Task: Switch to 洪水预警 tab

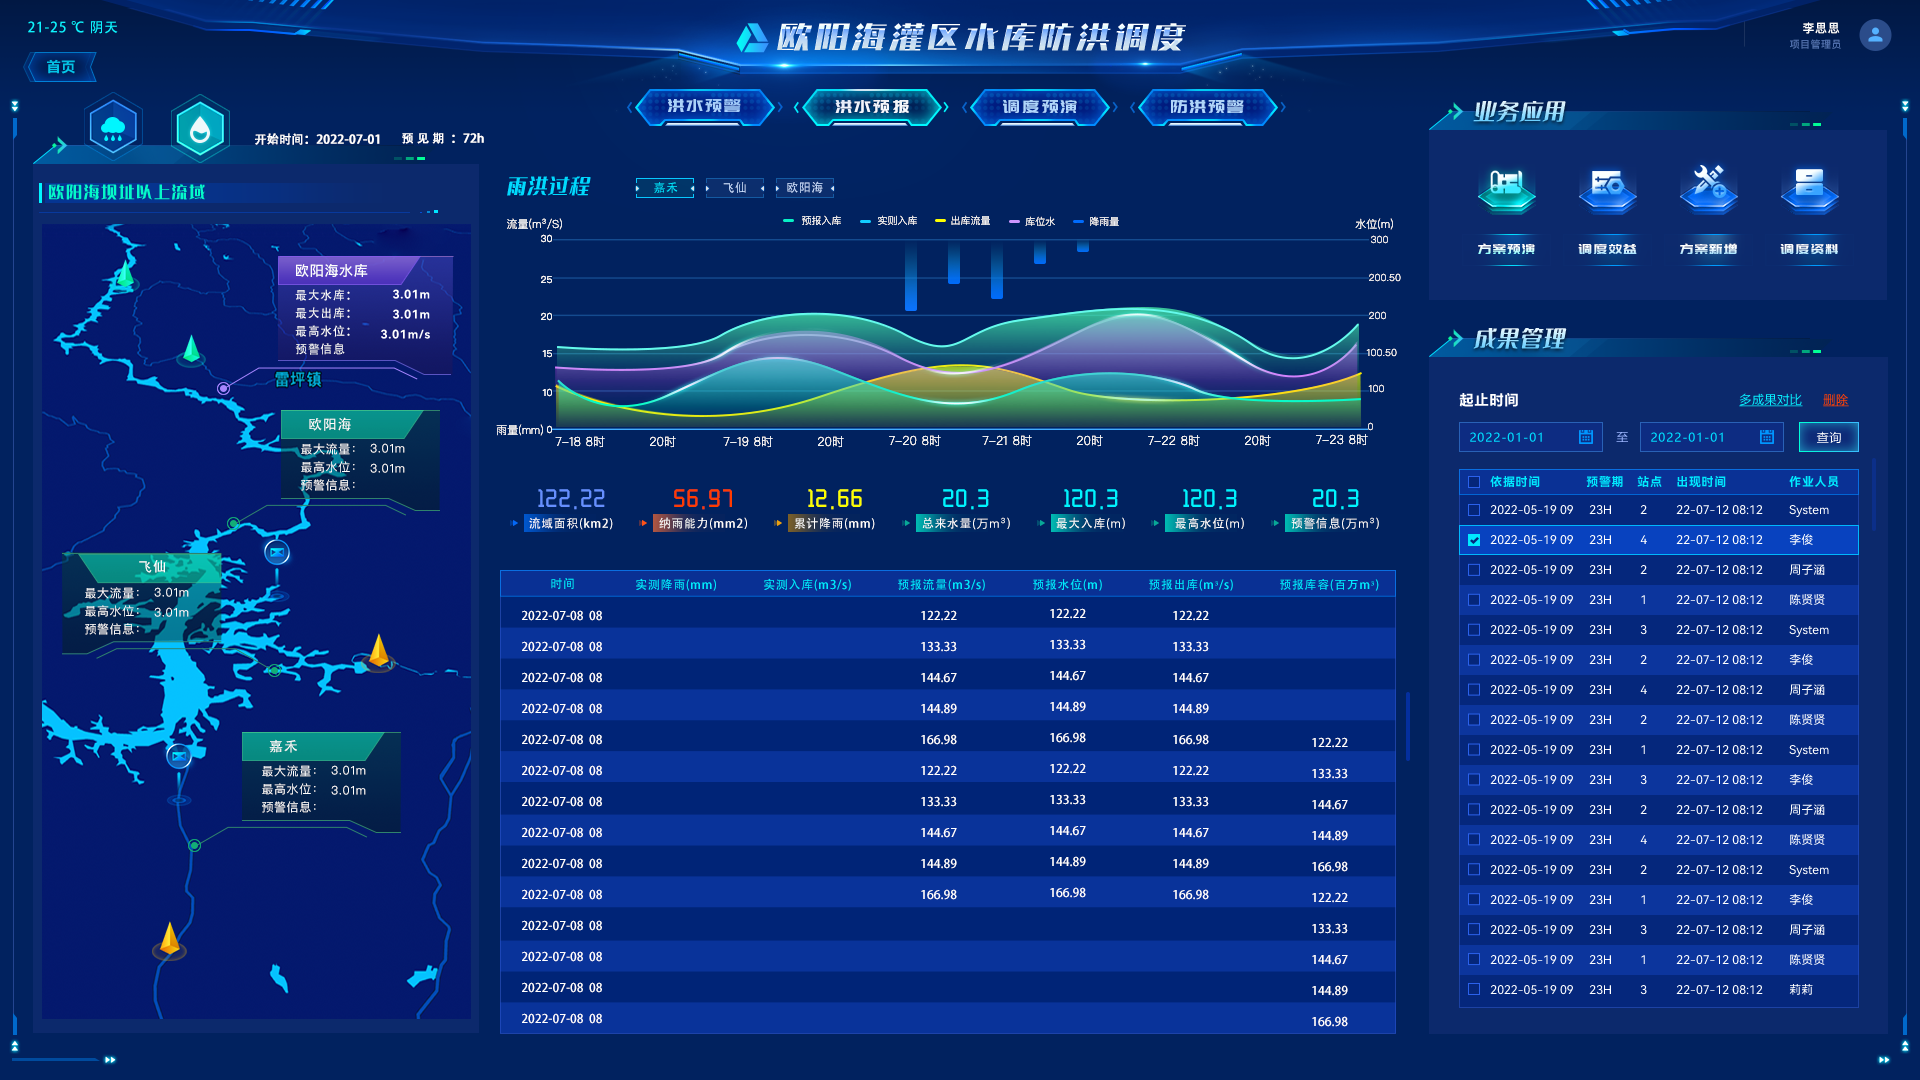Action: point(704,107)
